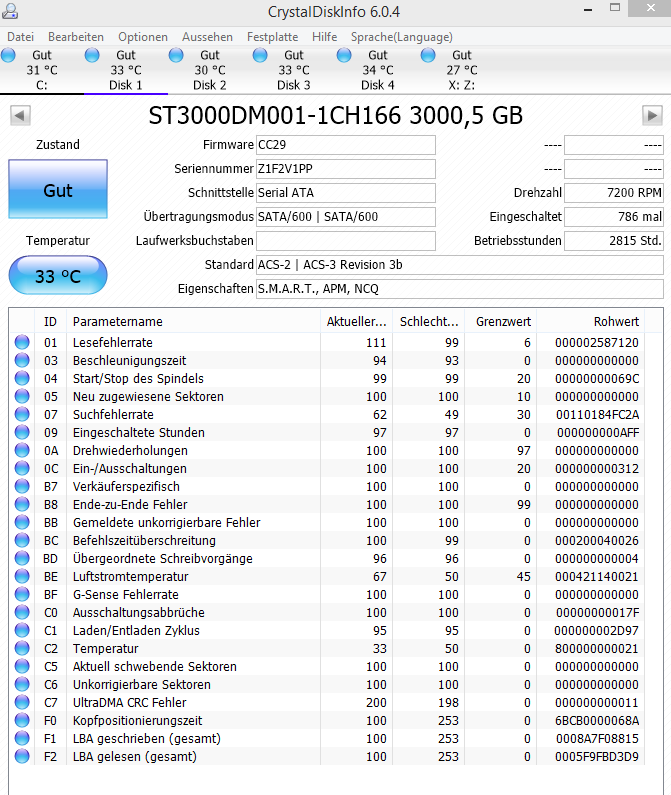This screenshot has height=795, width=671.
Task: Go to next disk with right arrow
Action: (x=652, y=115)
